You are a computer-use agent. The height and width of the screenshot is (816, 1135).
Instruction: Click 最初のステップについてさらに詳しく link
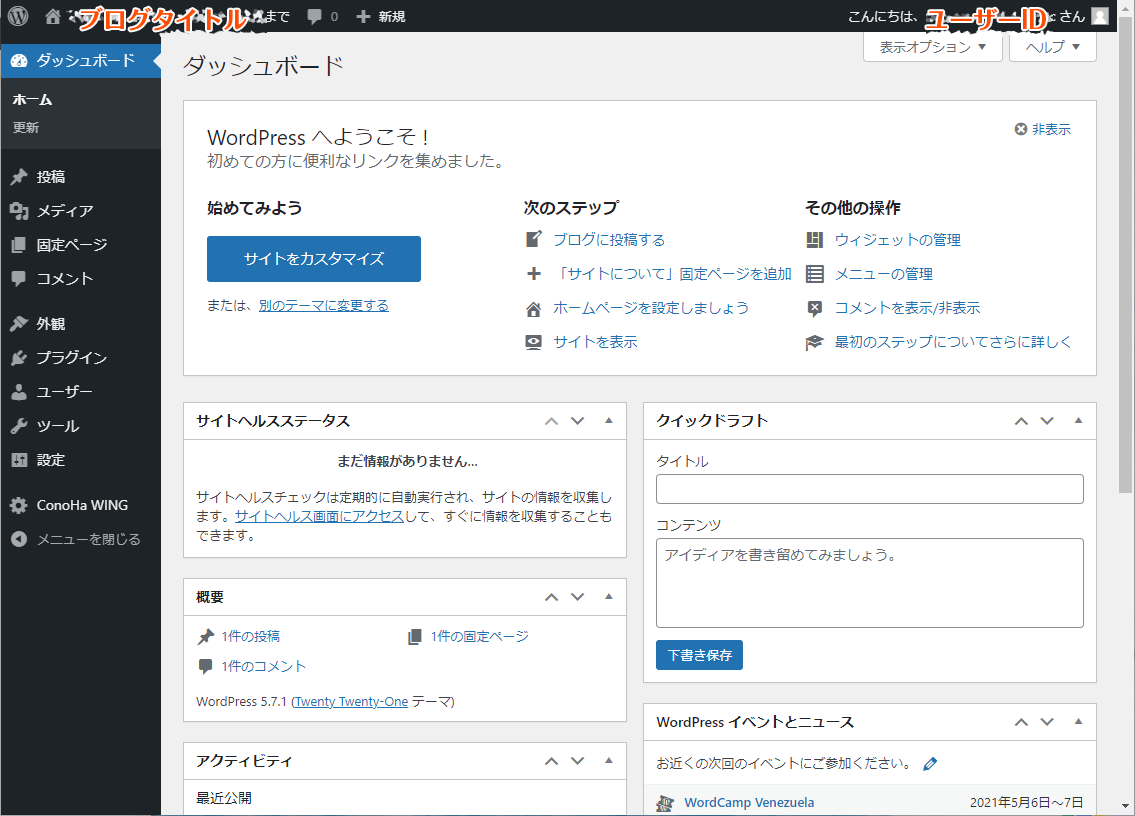[953, 342]
